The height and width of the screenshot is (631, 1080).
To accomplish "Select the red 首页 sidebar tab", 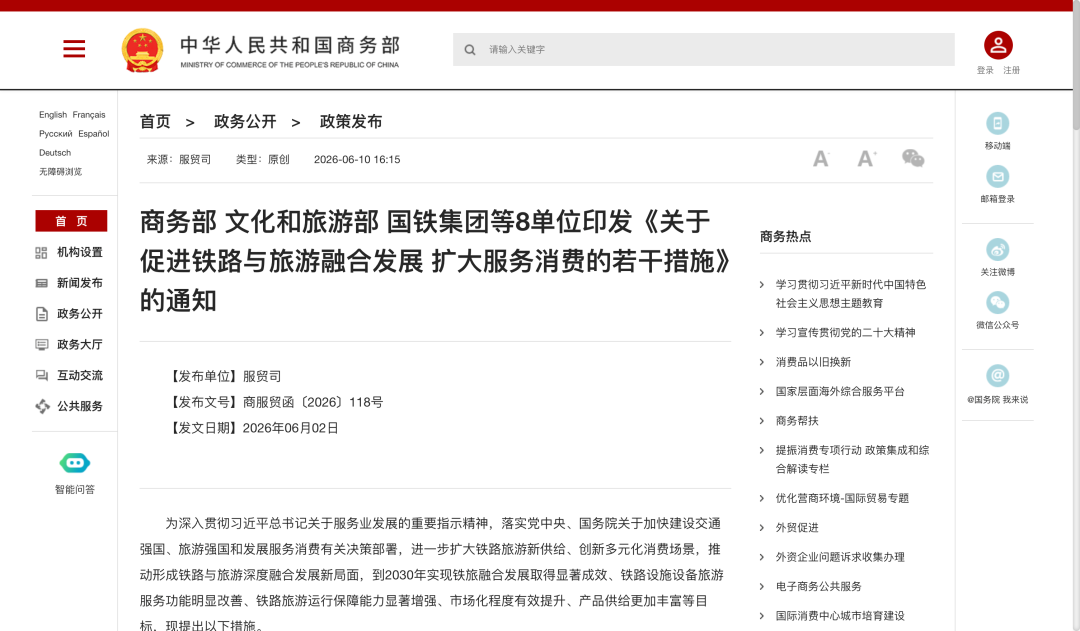I will point(72,221).
